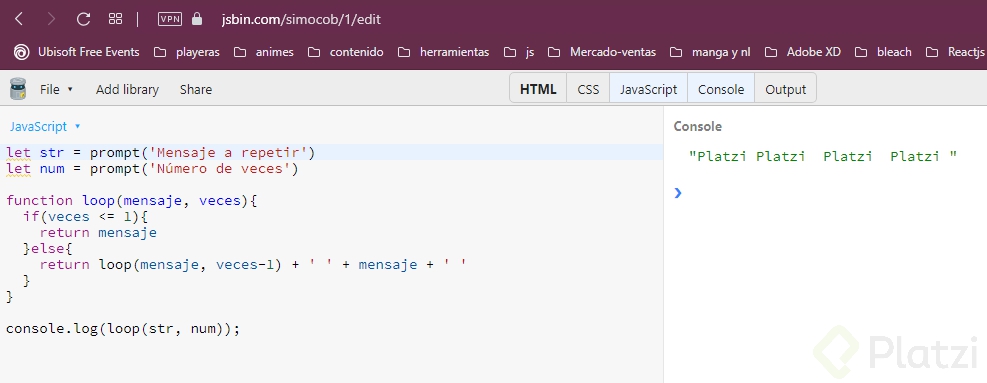Reload the page with the refresh icon
This screenshot has width=987, height=383.
click(x=83, y=20)
